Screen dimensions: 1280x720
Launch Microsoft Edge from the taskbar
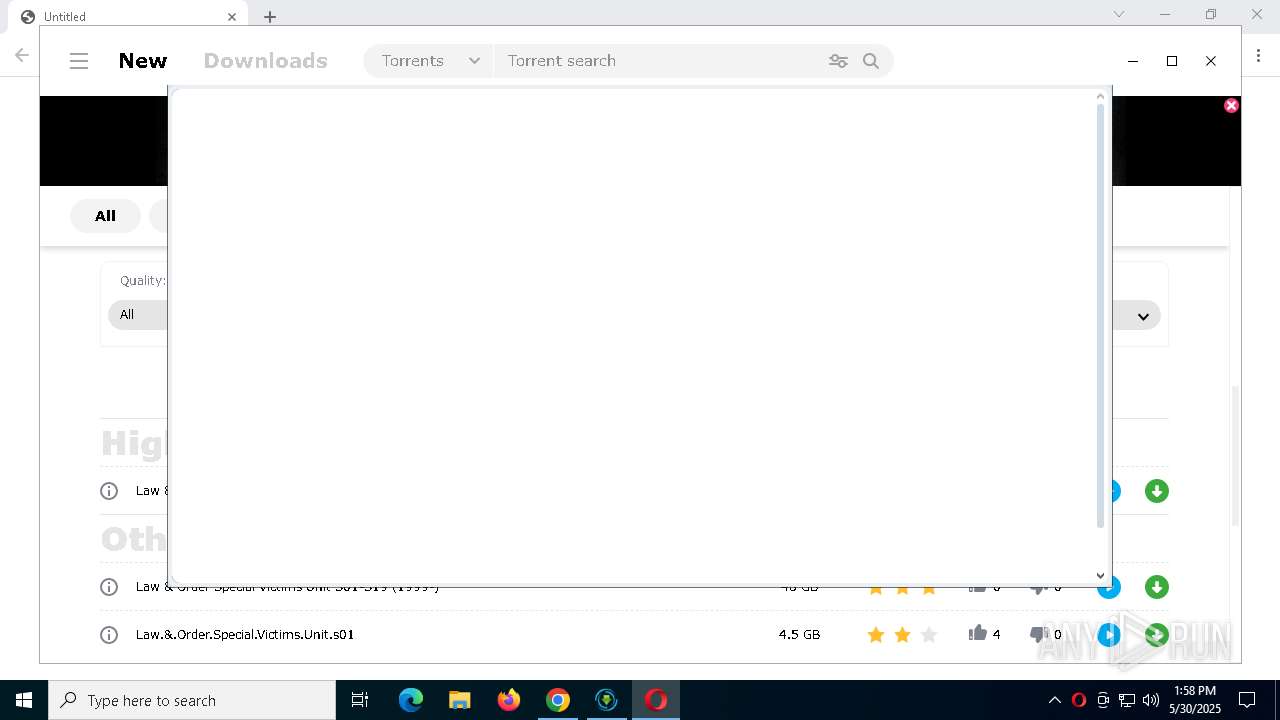point(411,700)
